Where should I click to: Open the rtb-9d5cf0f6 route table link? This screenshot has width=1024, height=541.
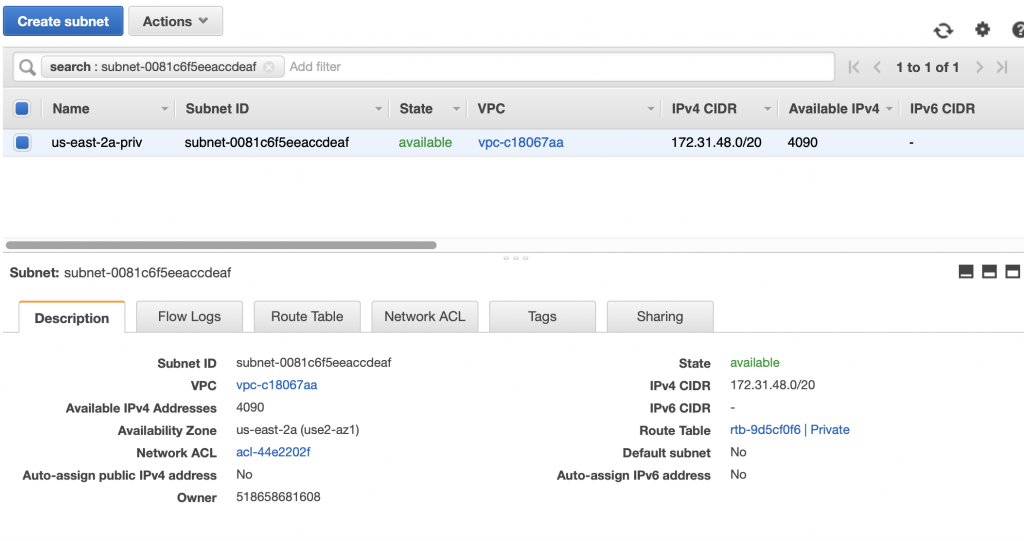coord(765,430)
